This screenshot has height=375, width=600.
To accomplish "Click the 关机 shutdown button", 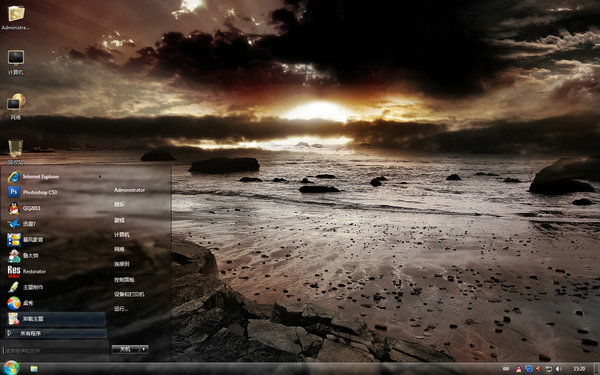I will [126, 349].
